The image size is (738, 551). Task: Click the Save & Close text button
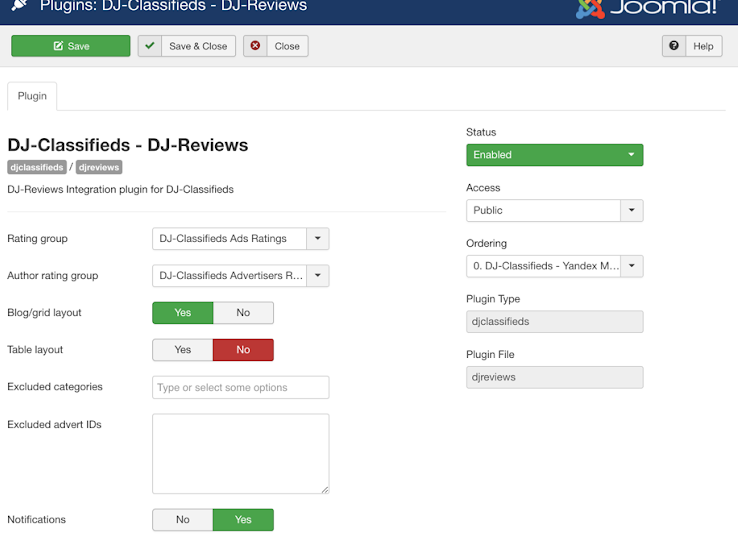198,46
